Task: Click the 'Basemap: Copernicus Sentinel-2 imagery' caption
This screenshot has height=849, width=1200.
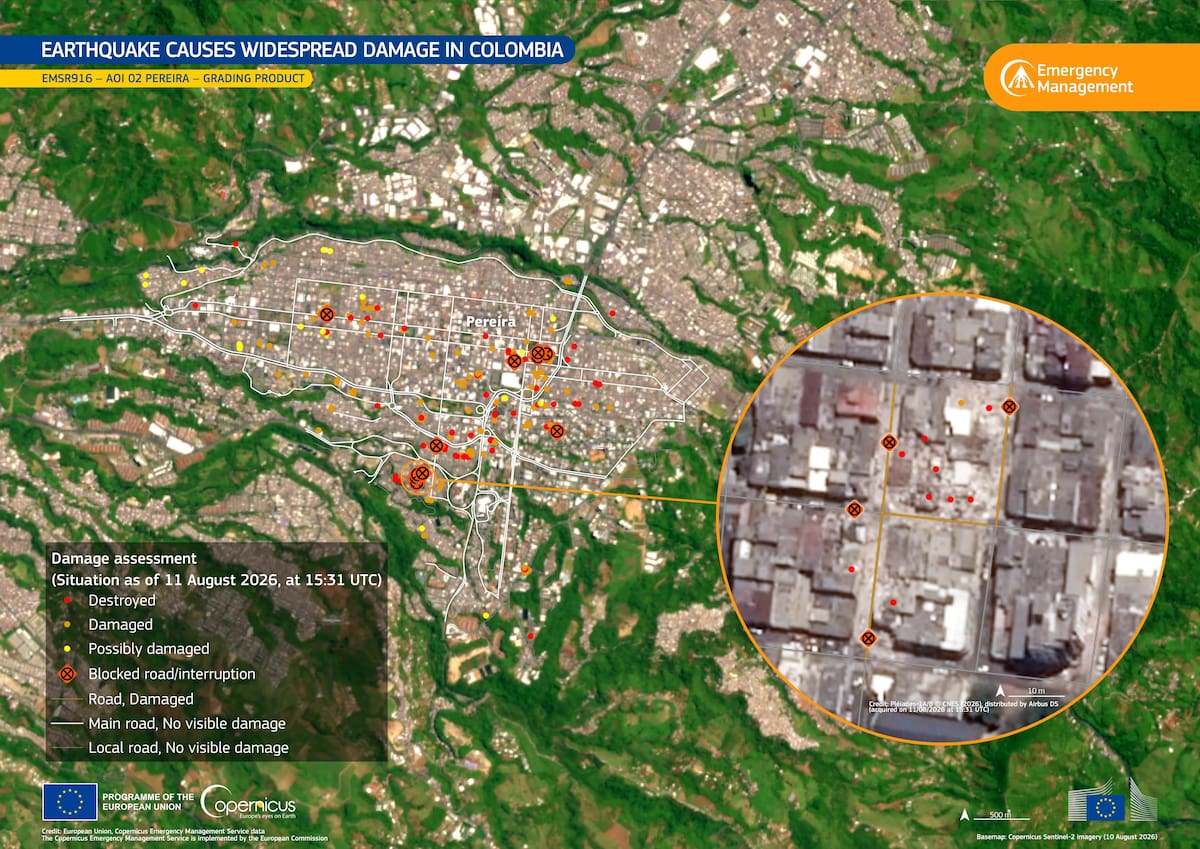Action: 1067,835
